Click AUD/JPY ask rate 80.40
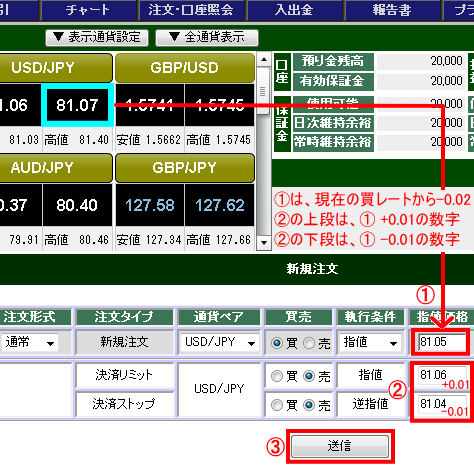This screenshot has width=474, height=467. [77, 205]
